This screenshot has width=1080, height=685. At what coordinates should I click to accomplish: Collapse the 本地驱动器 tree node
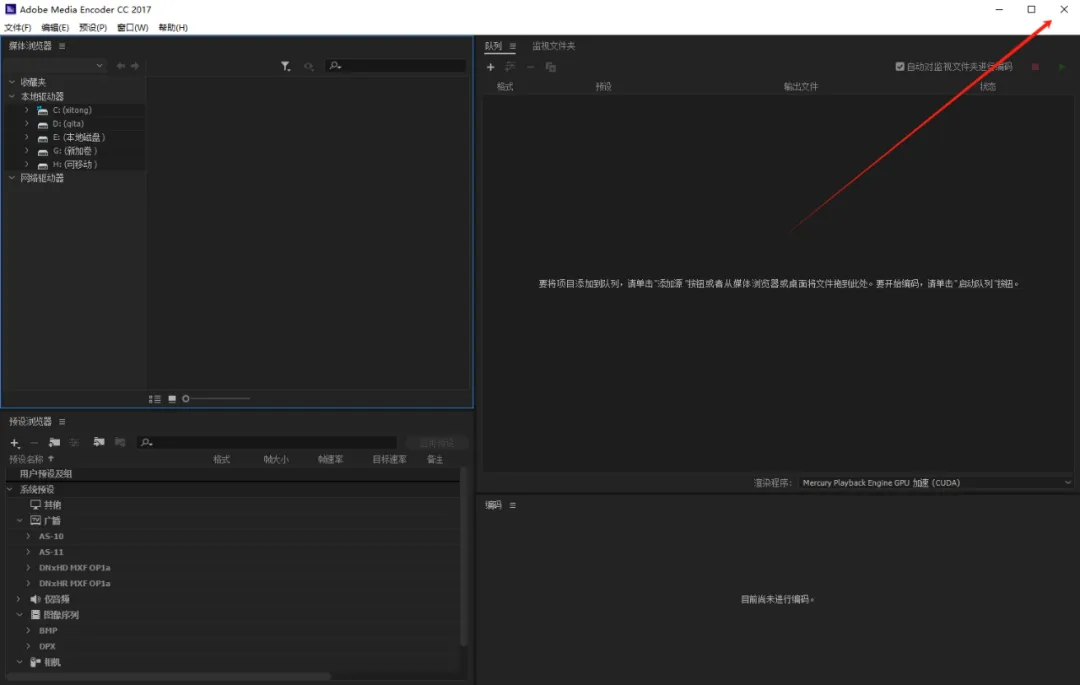(12, 96)
